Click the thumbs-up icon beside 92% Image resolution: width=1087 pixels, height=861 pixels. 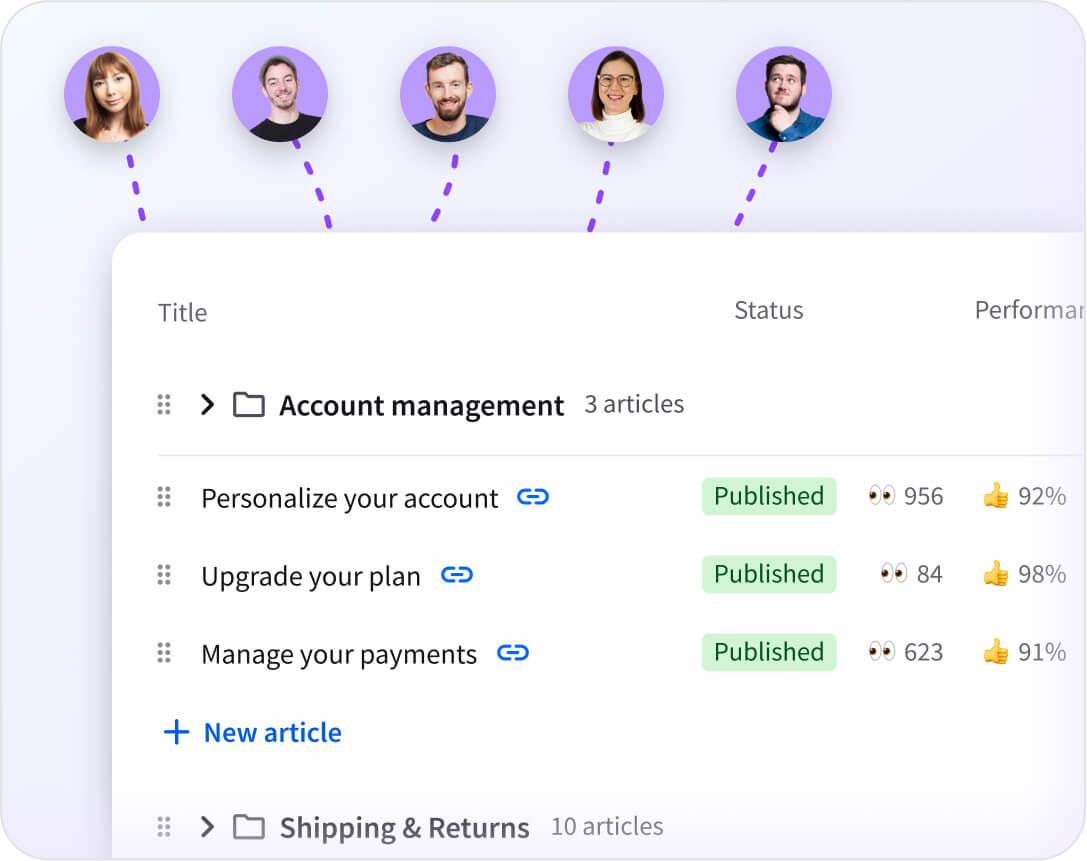993,496
